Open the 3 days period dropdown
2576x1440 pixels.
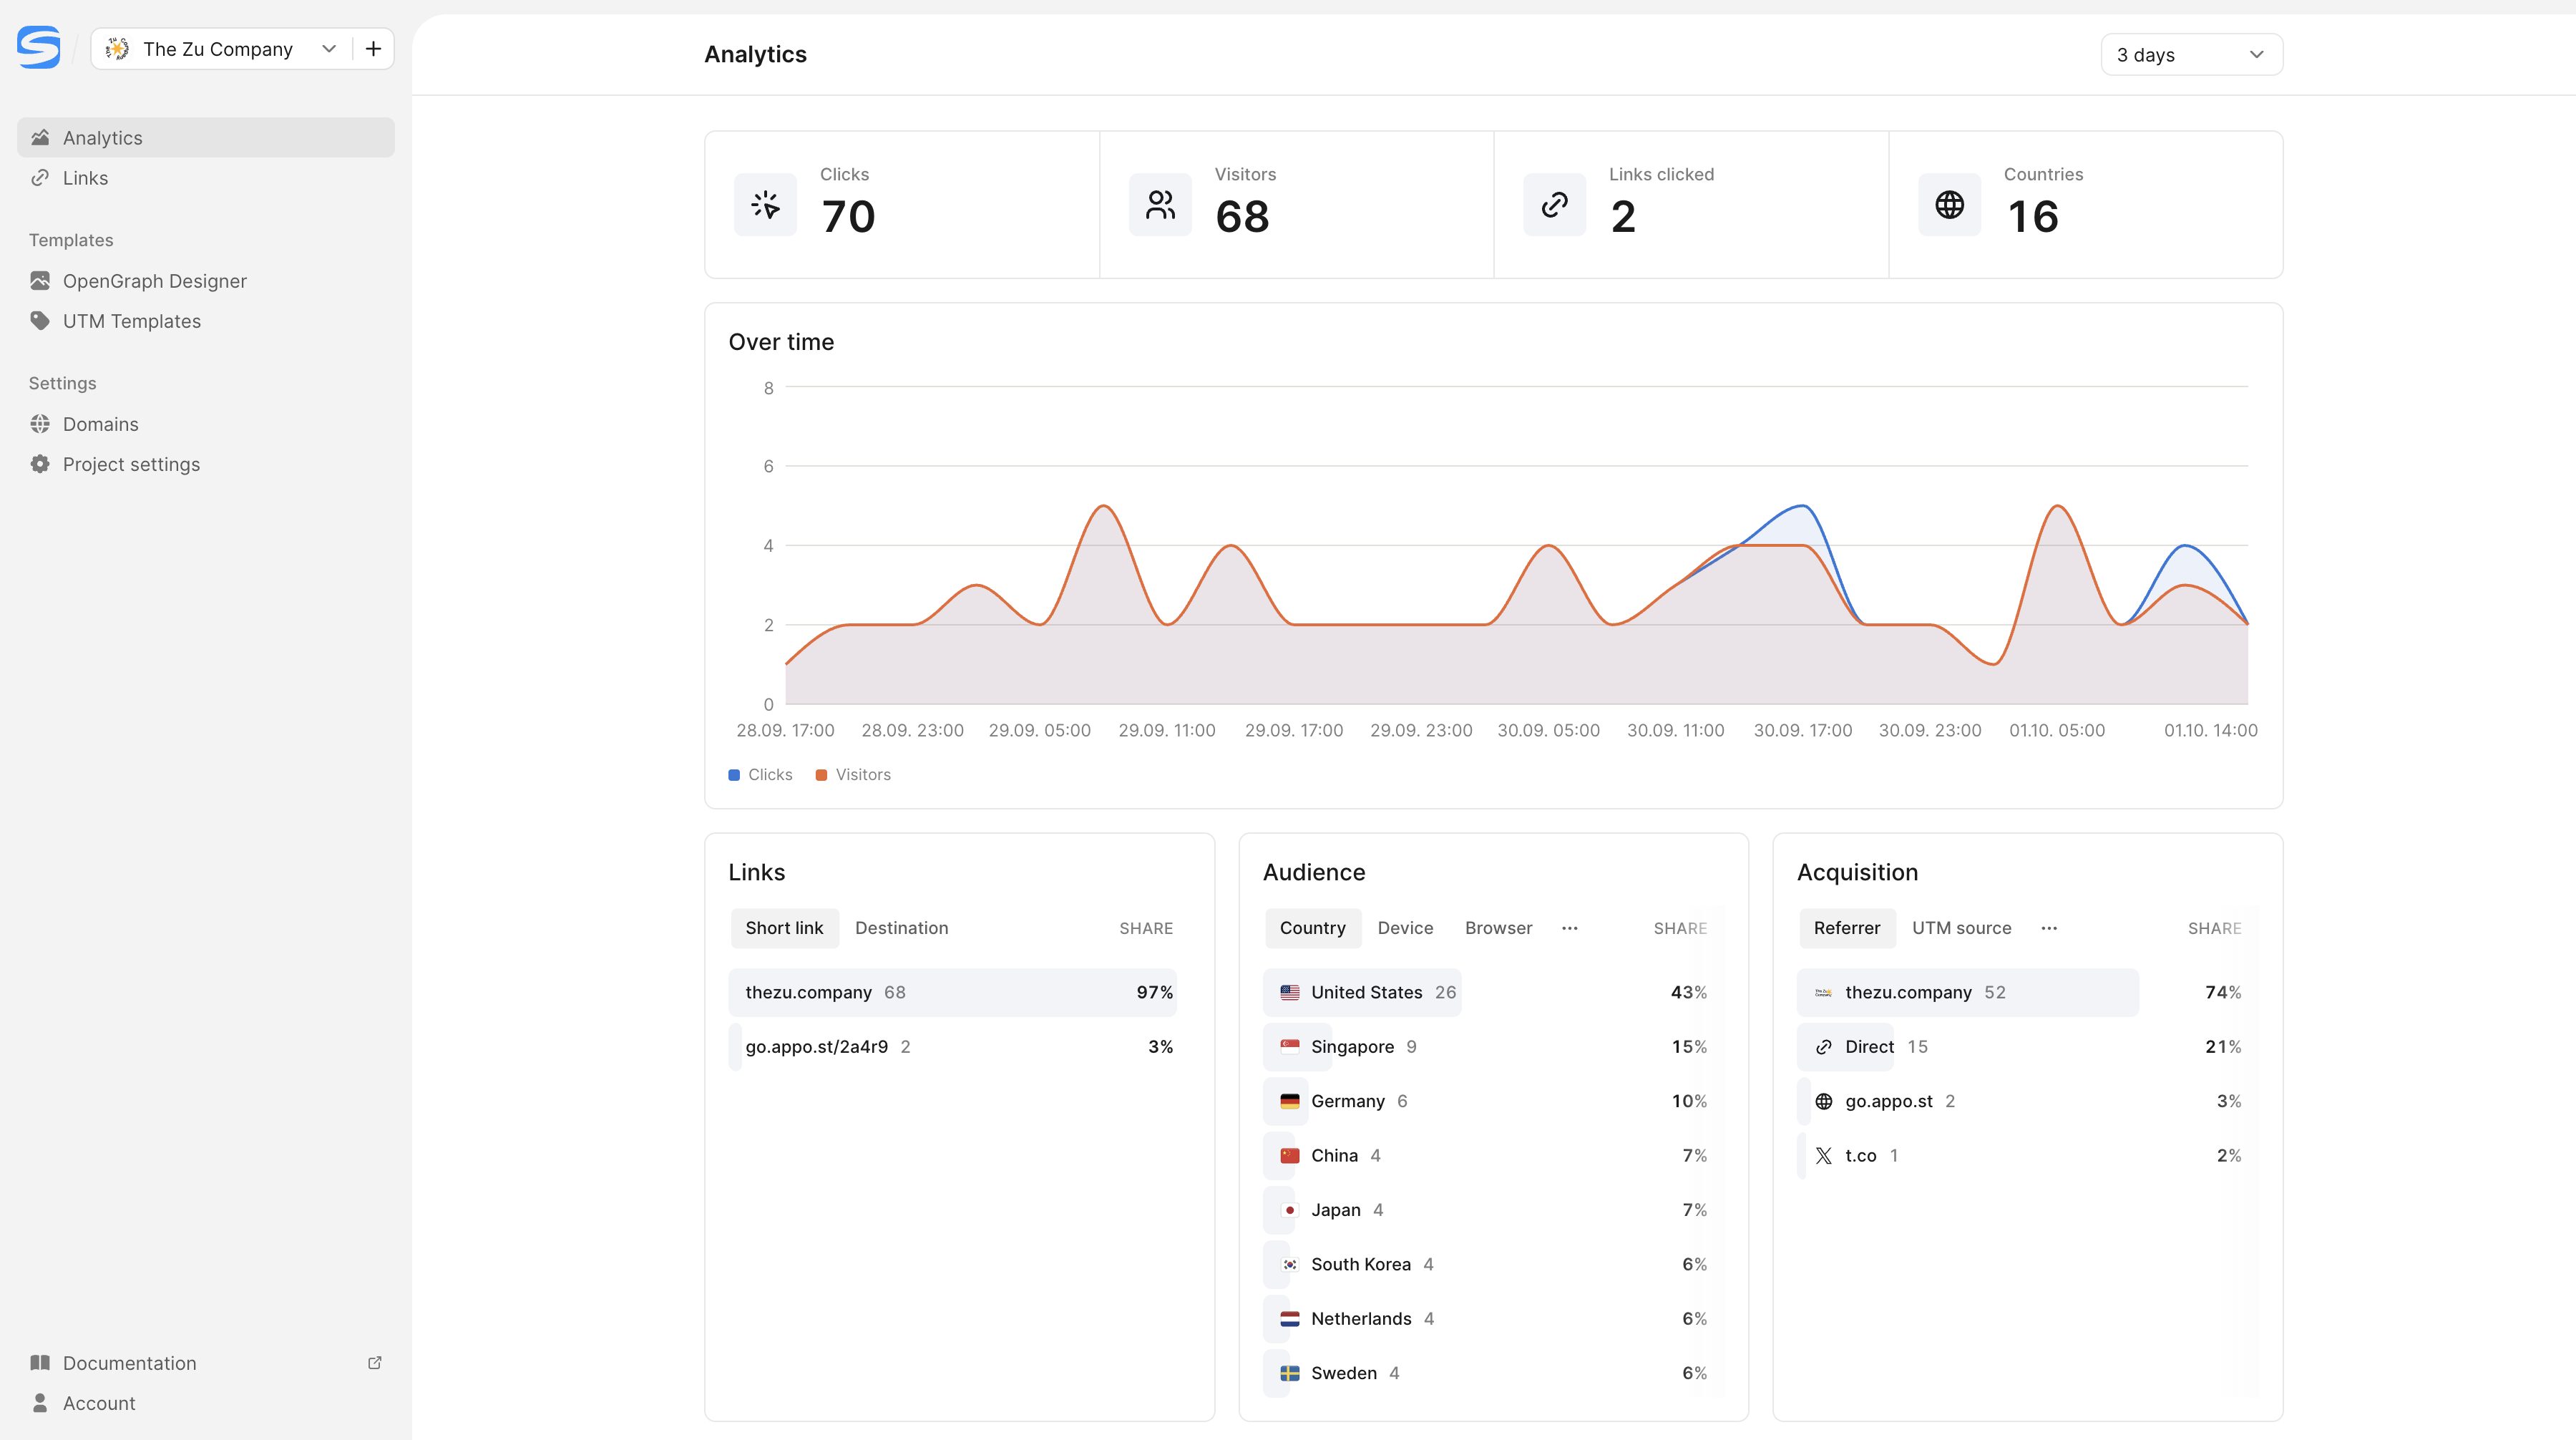coord(2191,55)
